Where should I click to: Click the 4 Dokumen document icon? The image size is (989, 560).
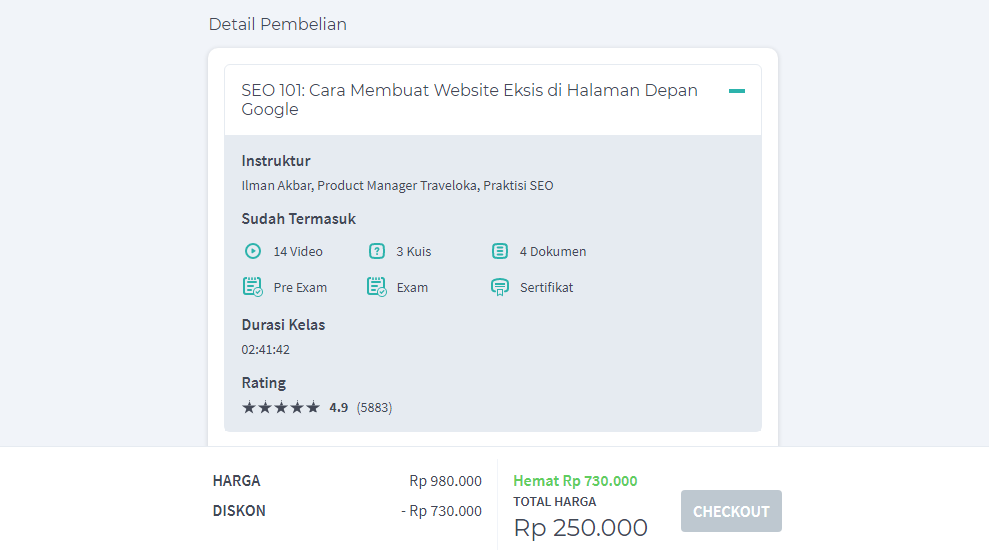coord(500,251)
